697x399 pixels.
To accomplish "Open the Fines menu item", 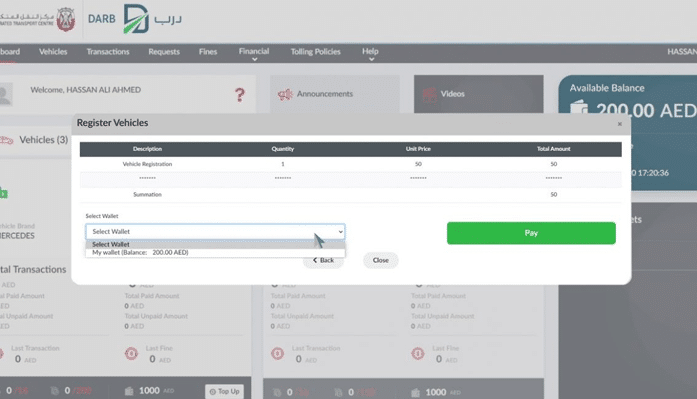I will click(208, 52).
